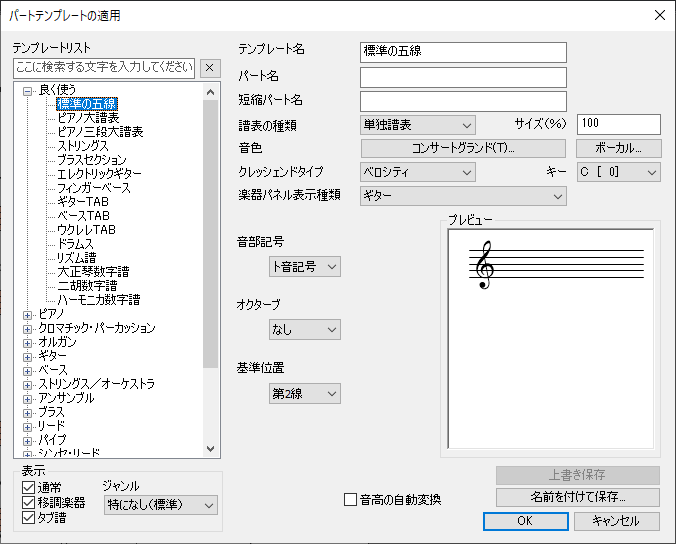Click 名前を付けて保存... button

pyautogui.click(x=578, y=497)
